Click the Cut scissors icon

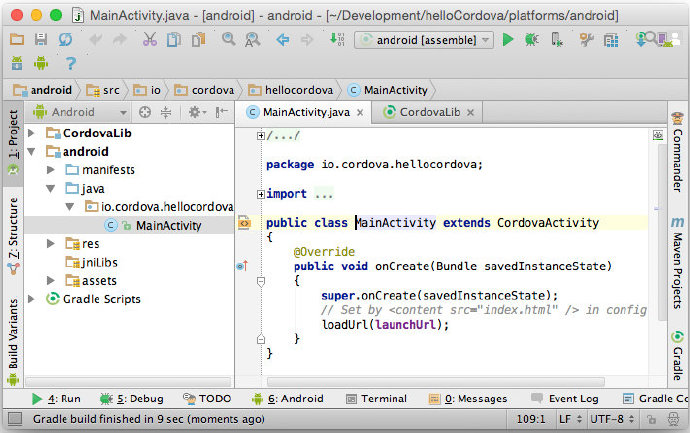coord(150,39)
